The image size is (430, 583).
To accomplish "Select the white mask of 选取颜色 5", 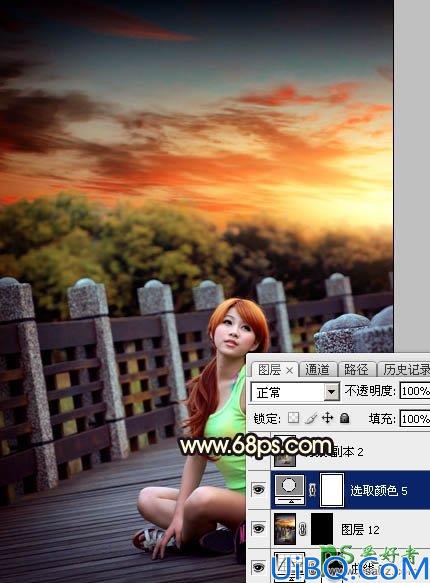I will (x=332, y=490).
